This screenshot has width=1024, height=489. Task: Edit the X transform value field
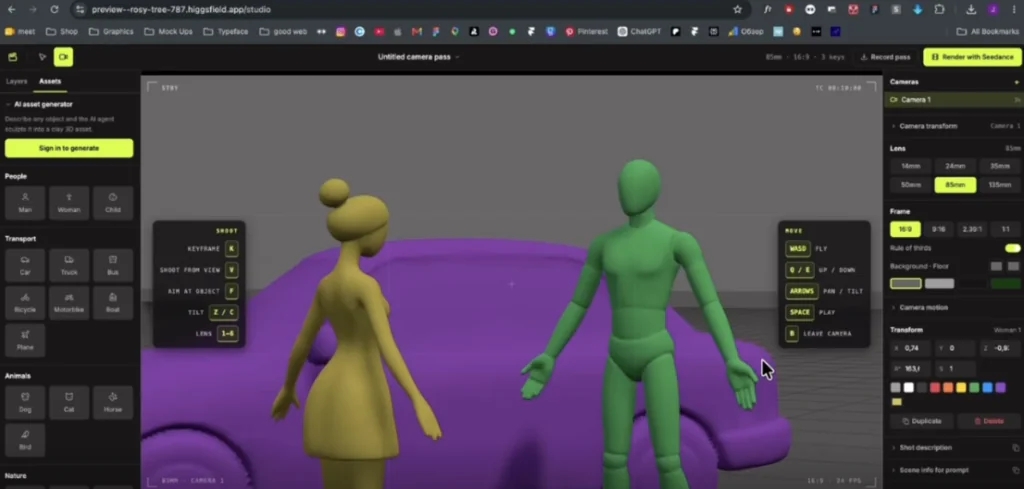tap(911, 348)
